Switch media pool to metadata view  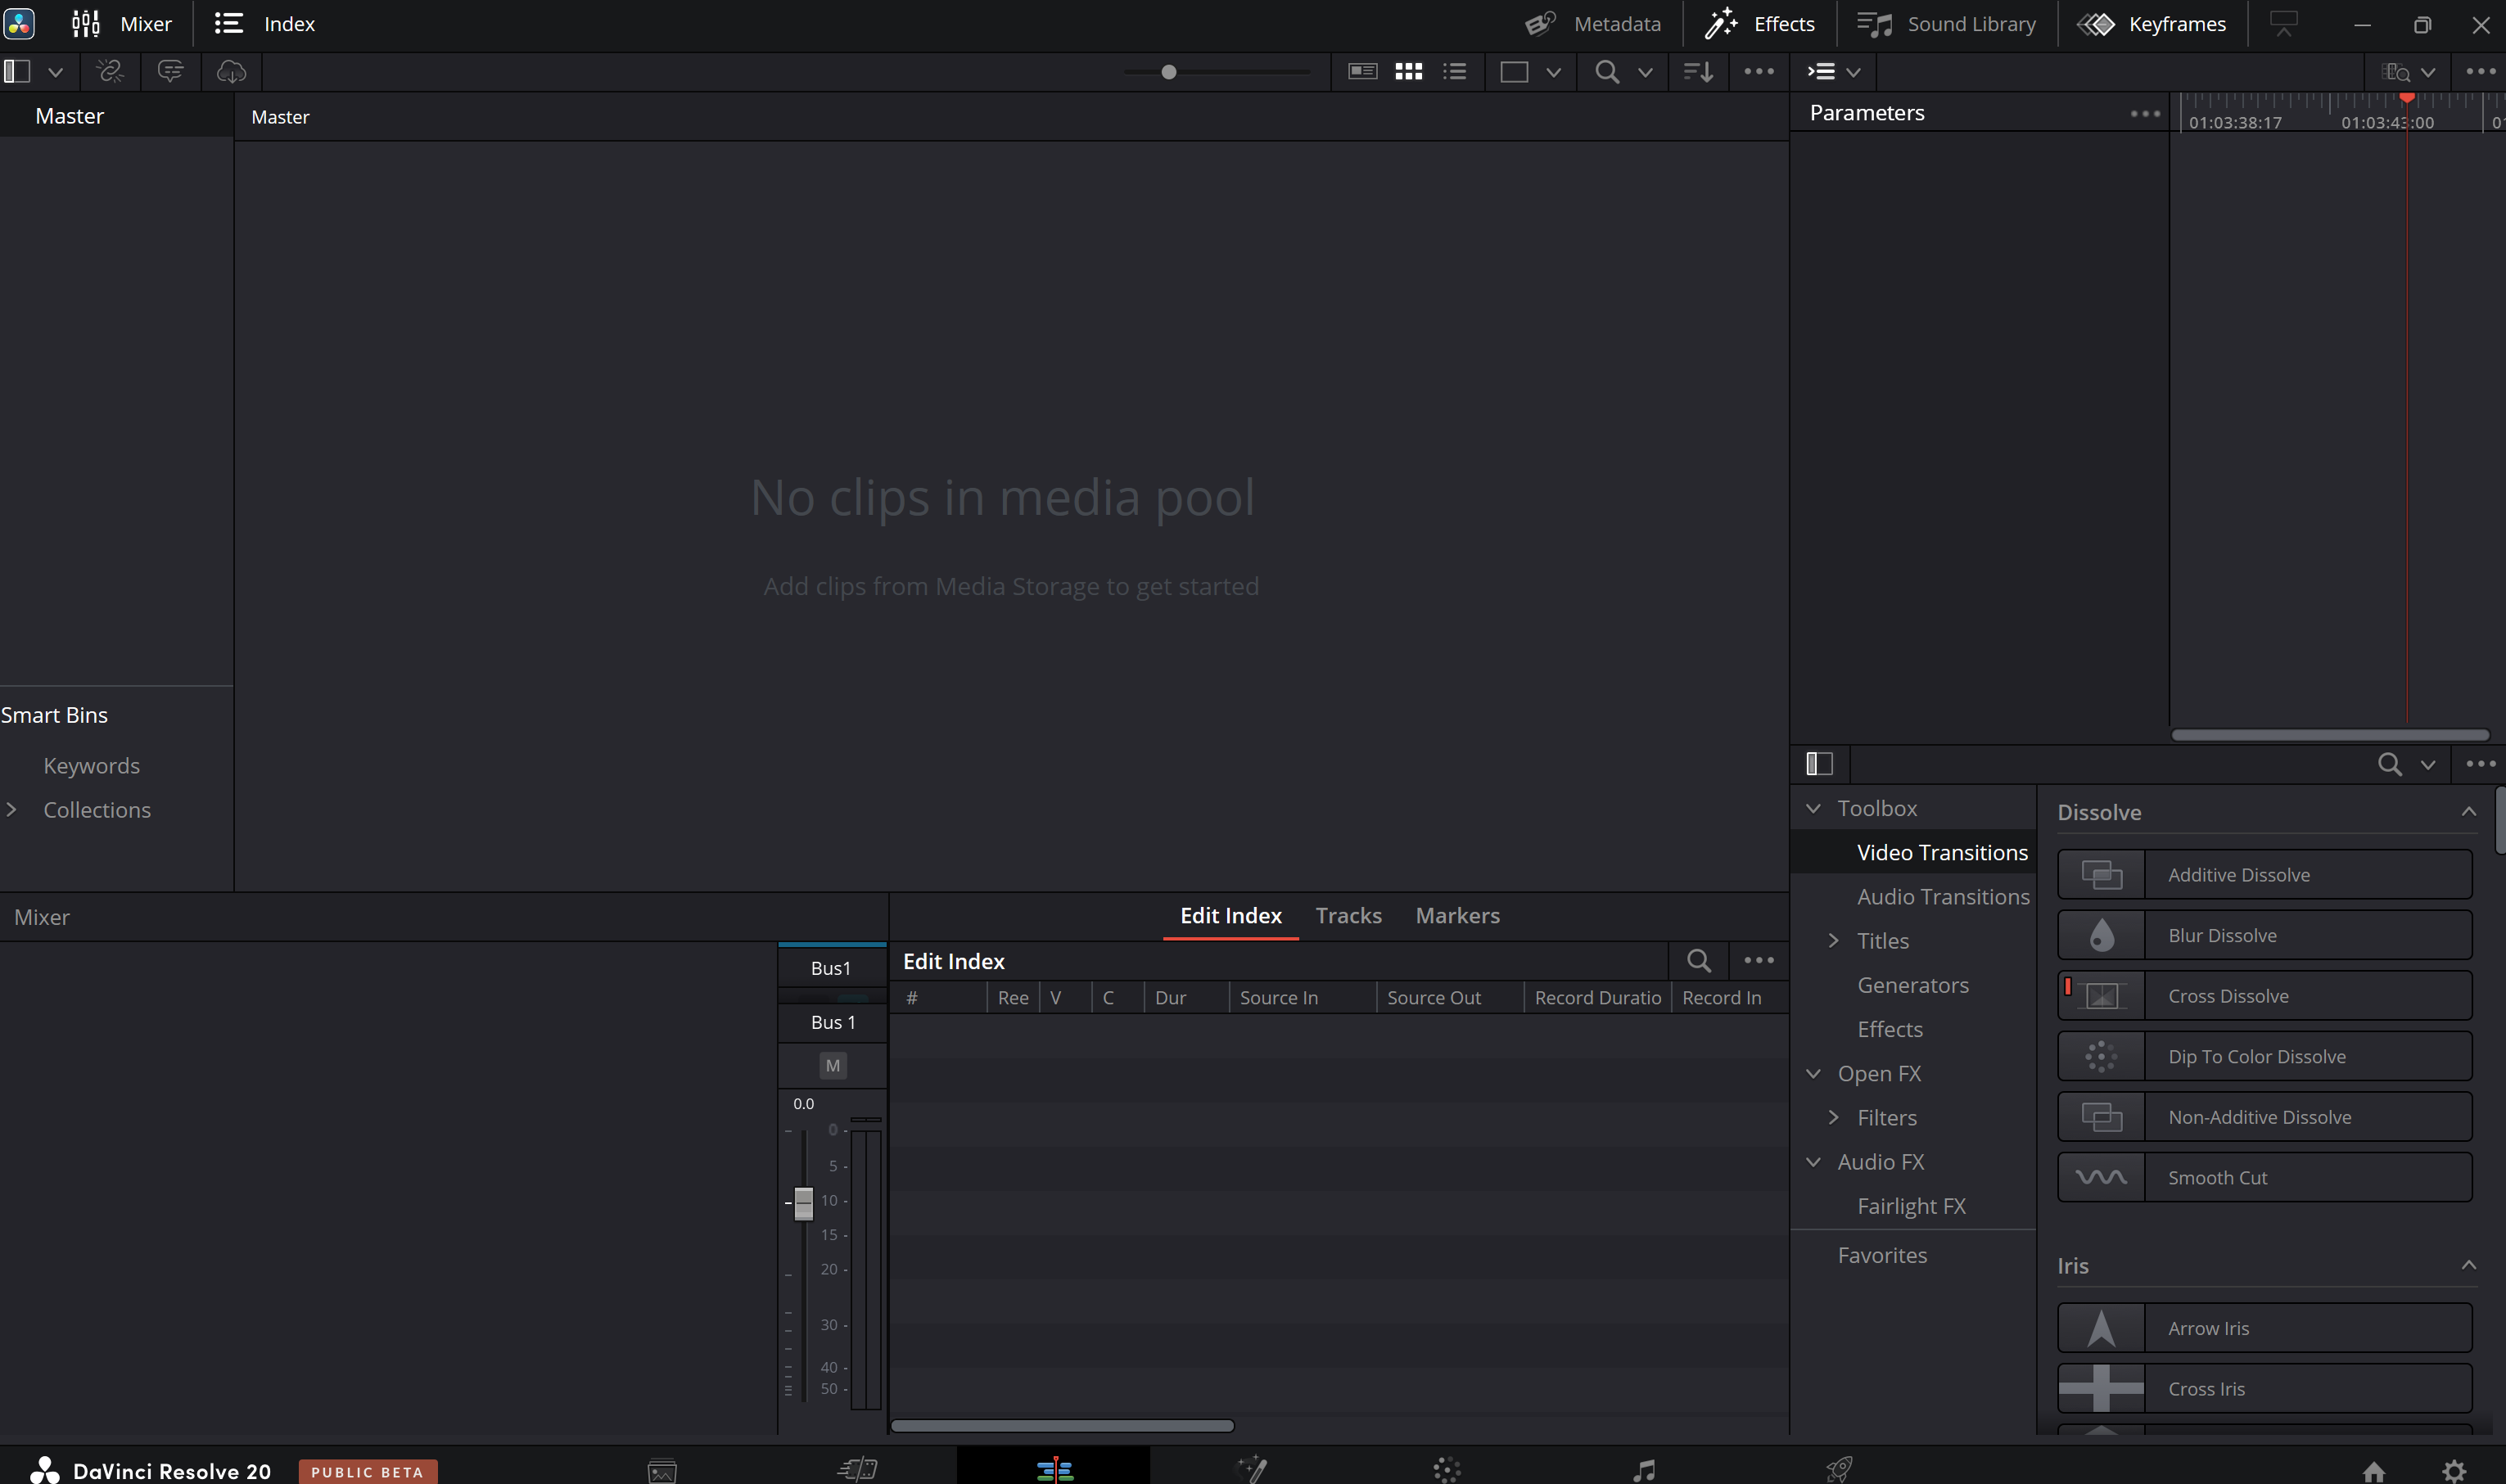click(x=1362, y=71)
